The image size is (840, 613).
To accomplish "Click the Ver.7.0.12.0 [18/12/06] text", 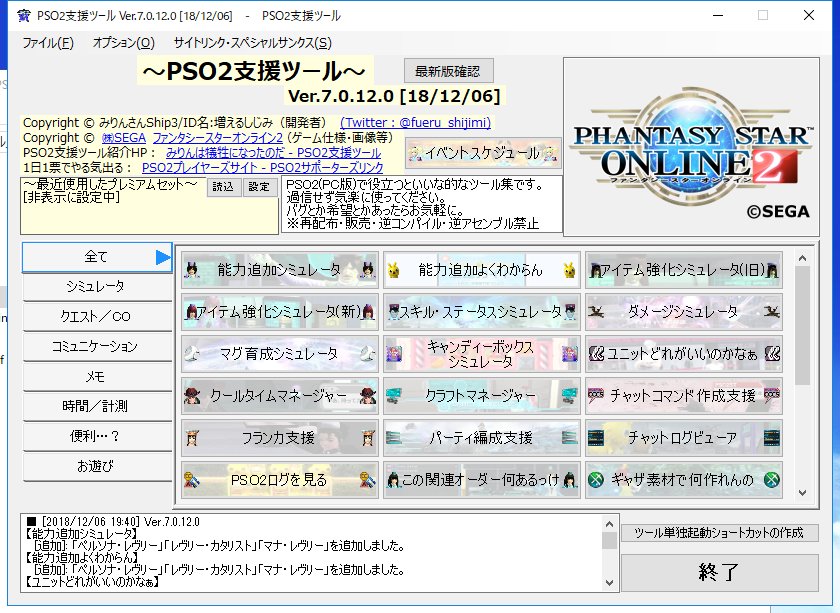I will tap(394, 96).
